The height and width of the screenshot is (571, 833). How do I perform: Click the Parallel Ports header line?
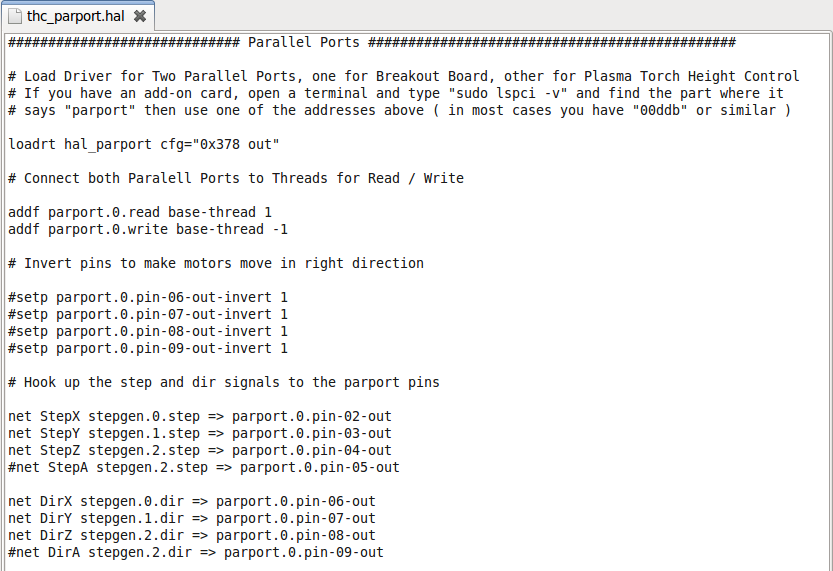click(x=372, y=42)
